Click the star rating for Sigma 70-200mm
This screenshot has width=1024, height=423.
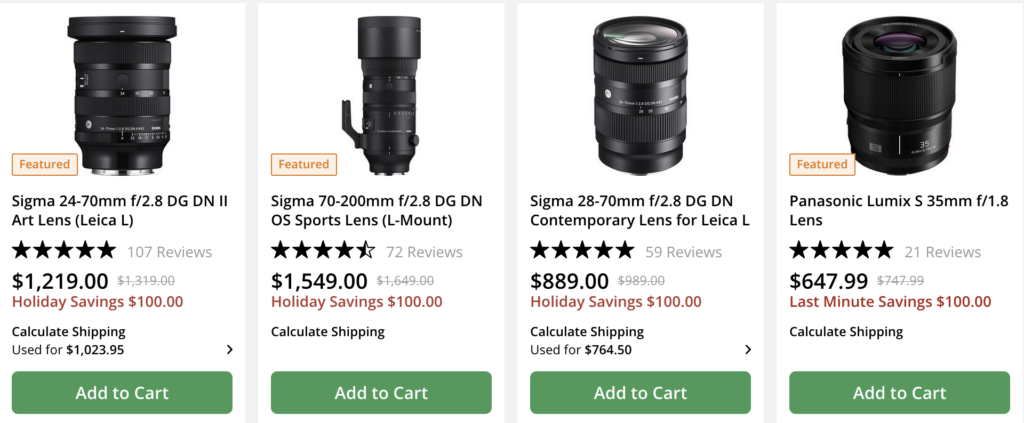323,251
